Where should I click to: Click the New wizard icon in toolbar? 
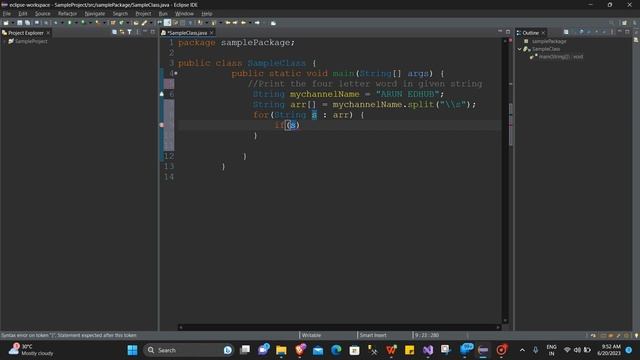(7, 23)
